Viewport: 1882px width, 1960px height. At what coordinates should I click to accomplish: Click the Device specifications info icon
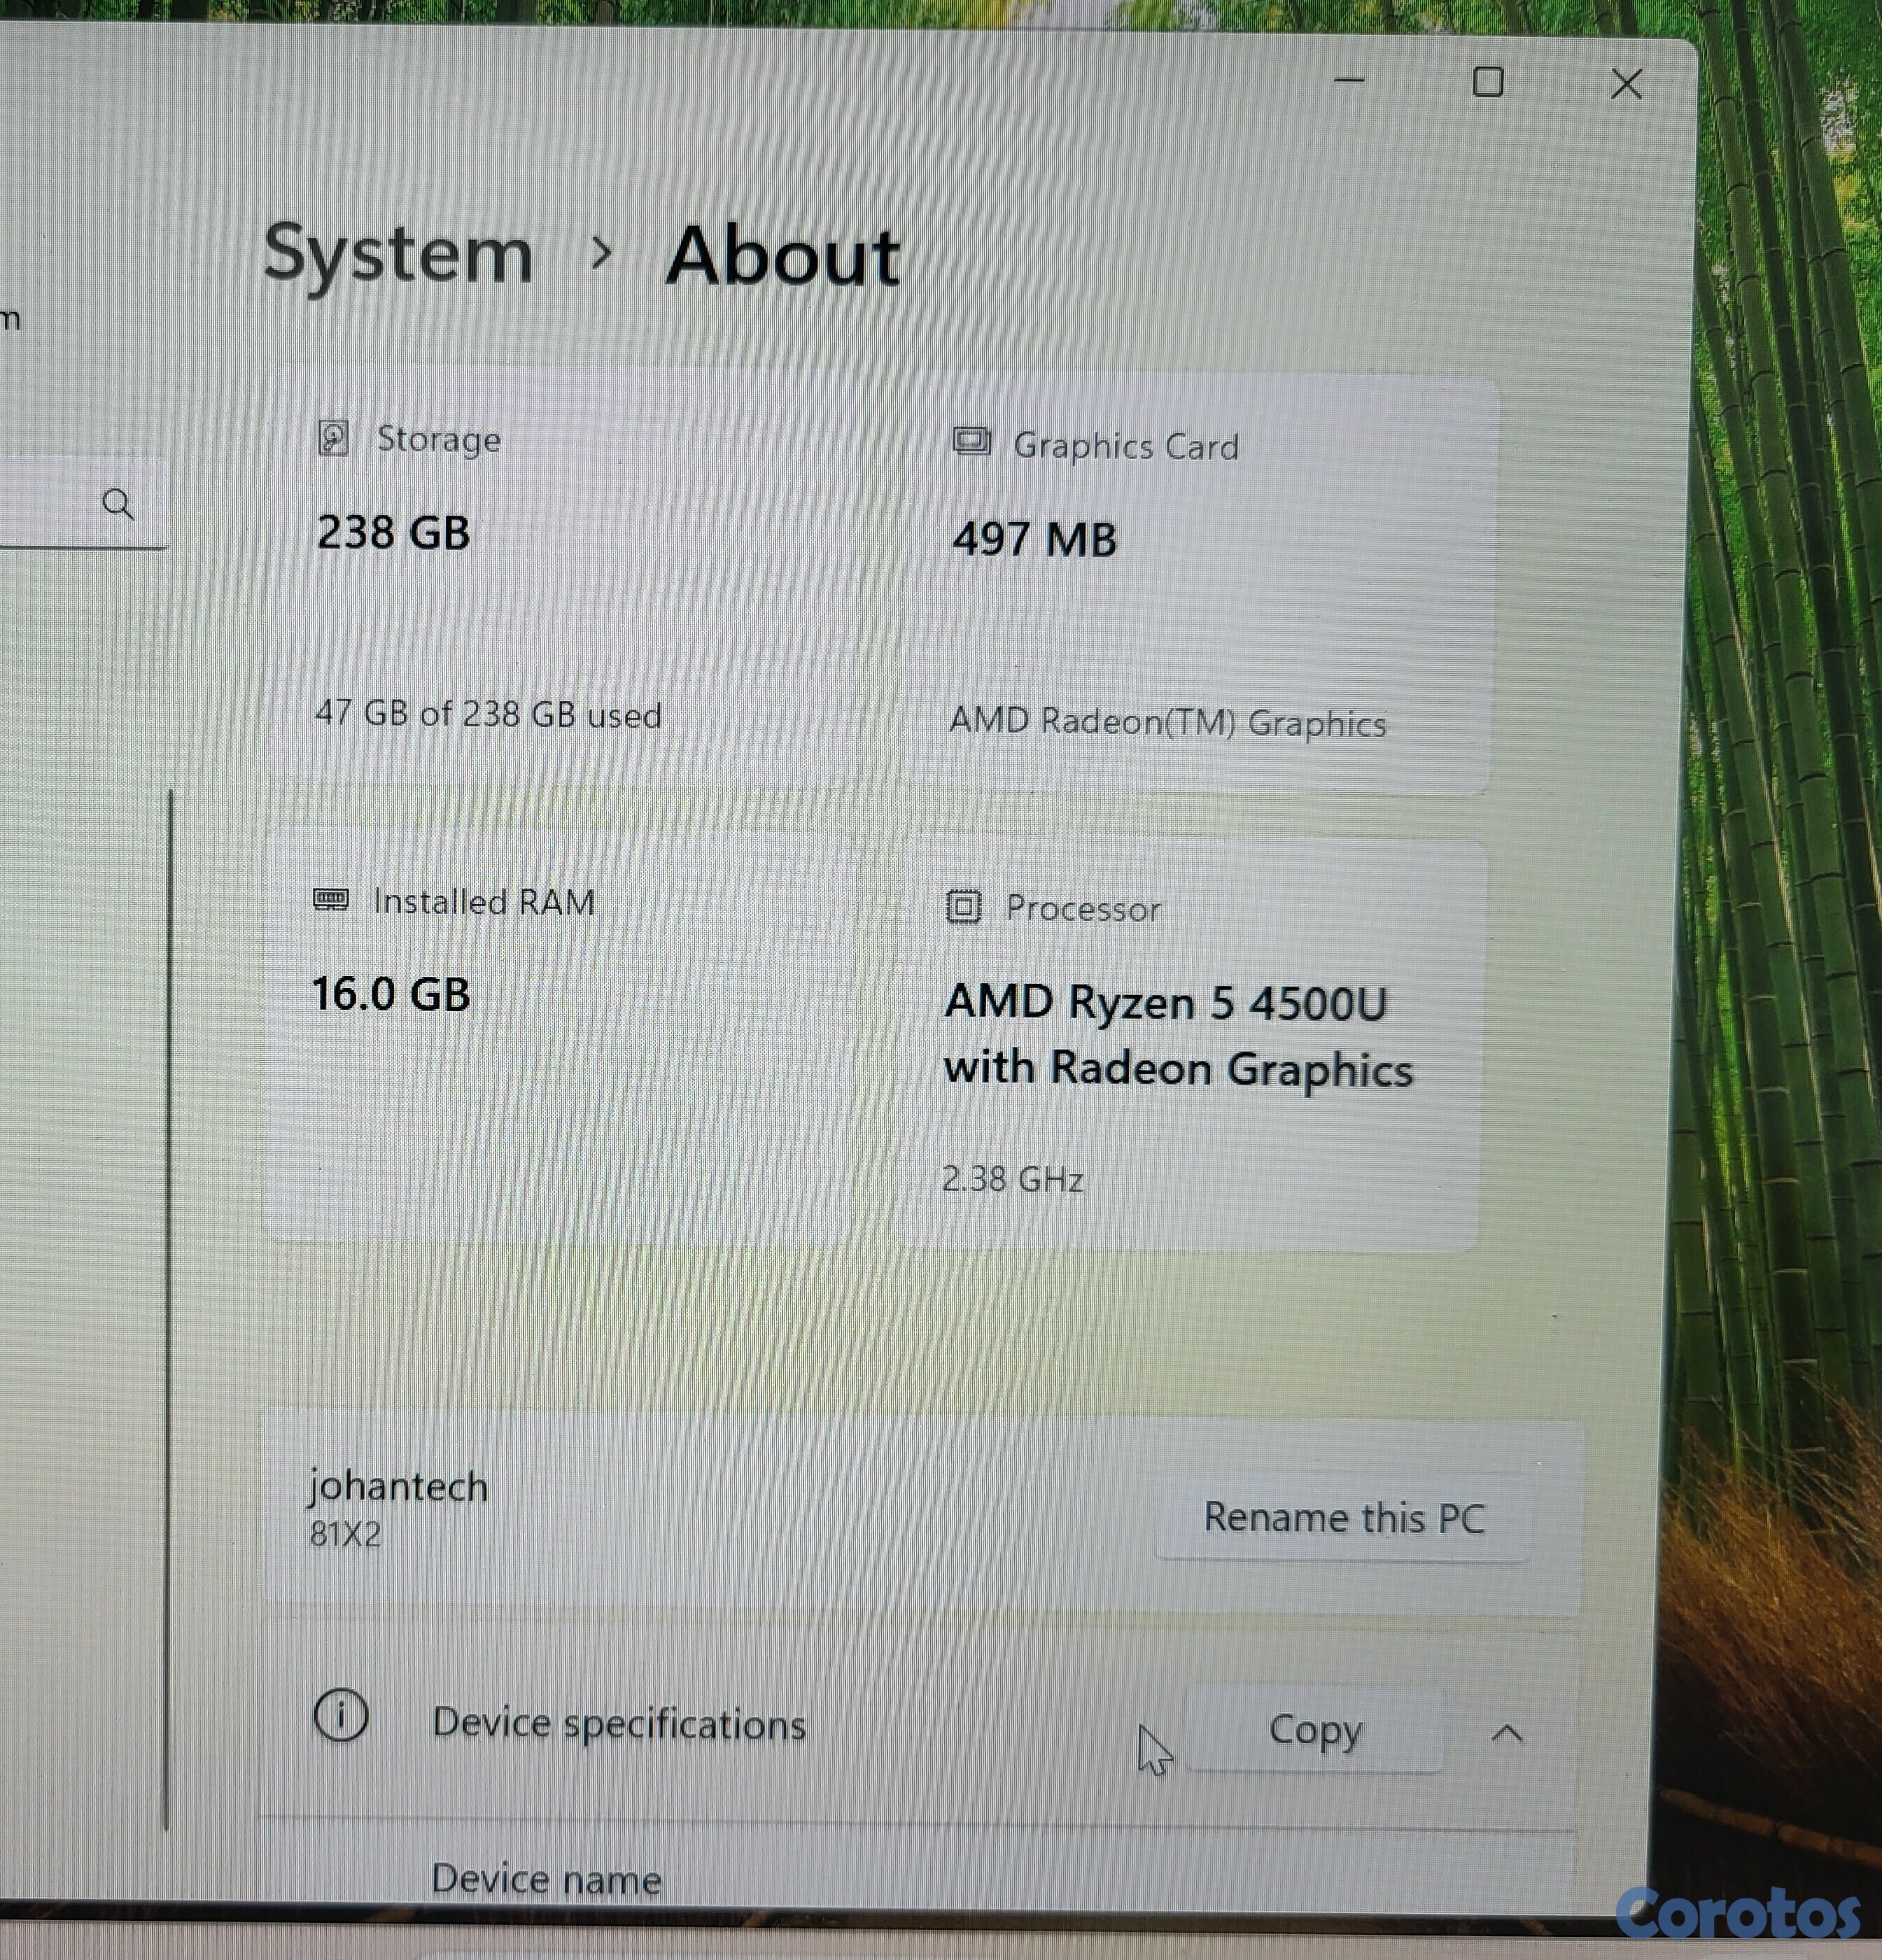(341, 1716)
